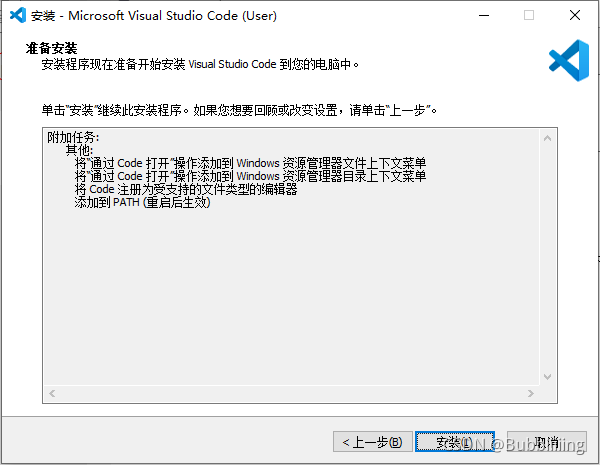Screen dimensions: 600x465
Task: Click the 安装 (Install) button
Action: (x=455, y=442)
